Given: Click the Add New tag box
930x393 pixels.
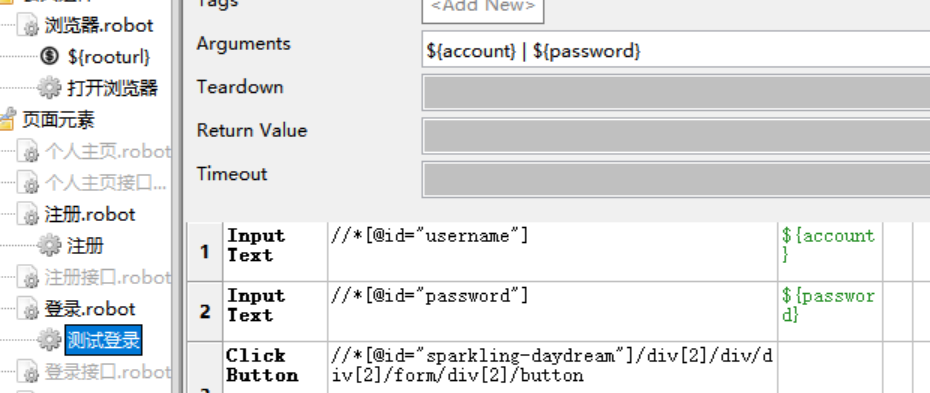Looking at the screenshot, I should coord(483,7).
